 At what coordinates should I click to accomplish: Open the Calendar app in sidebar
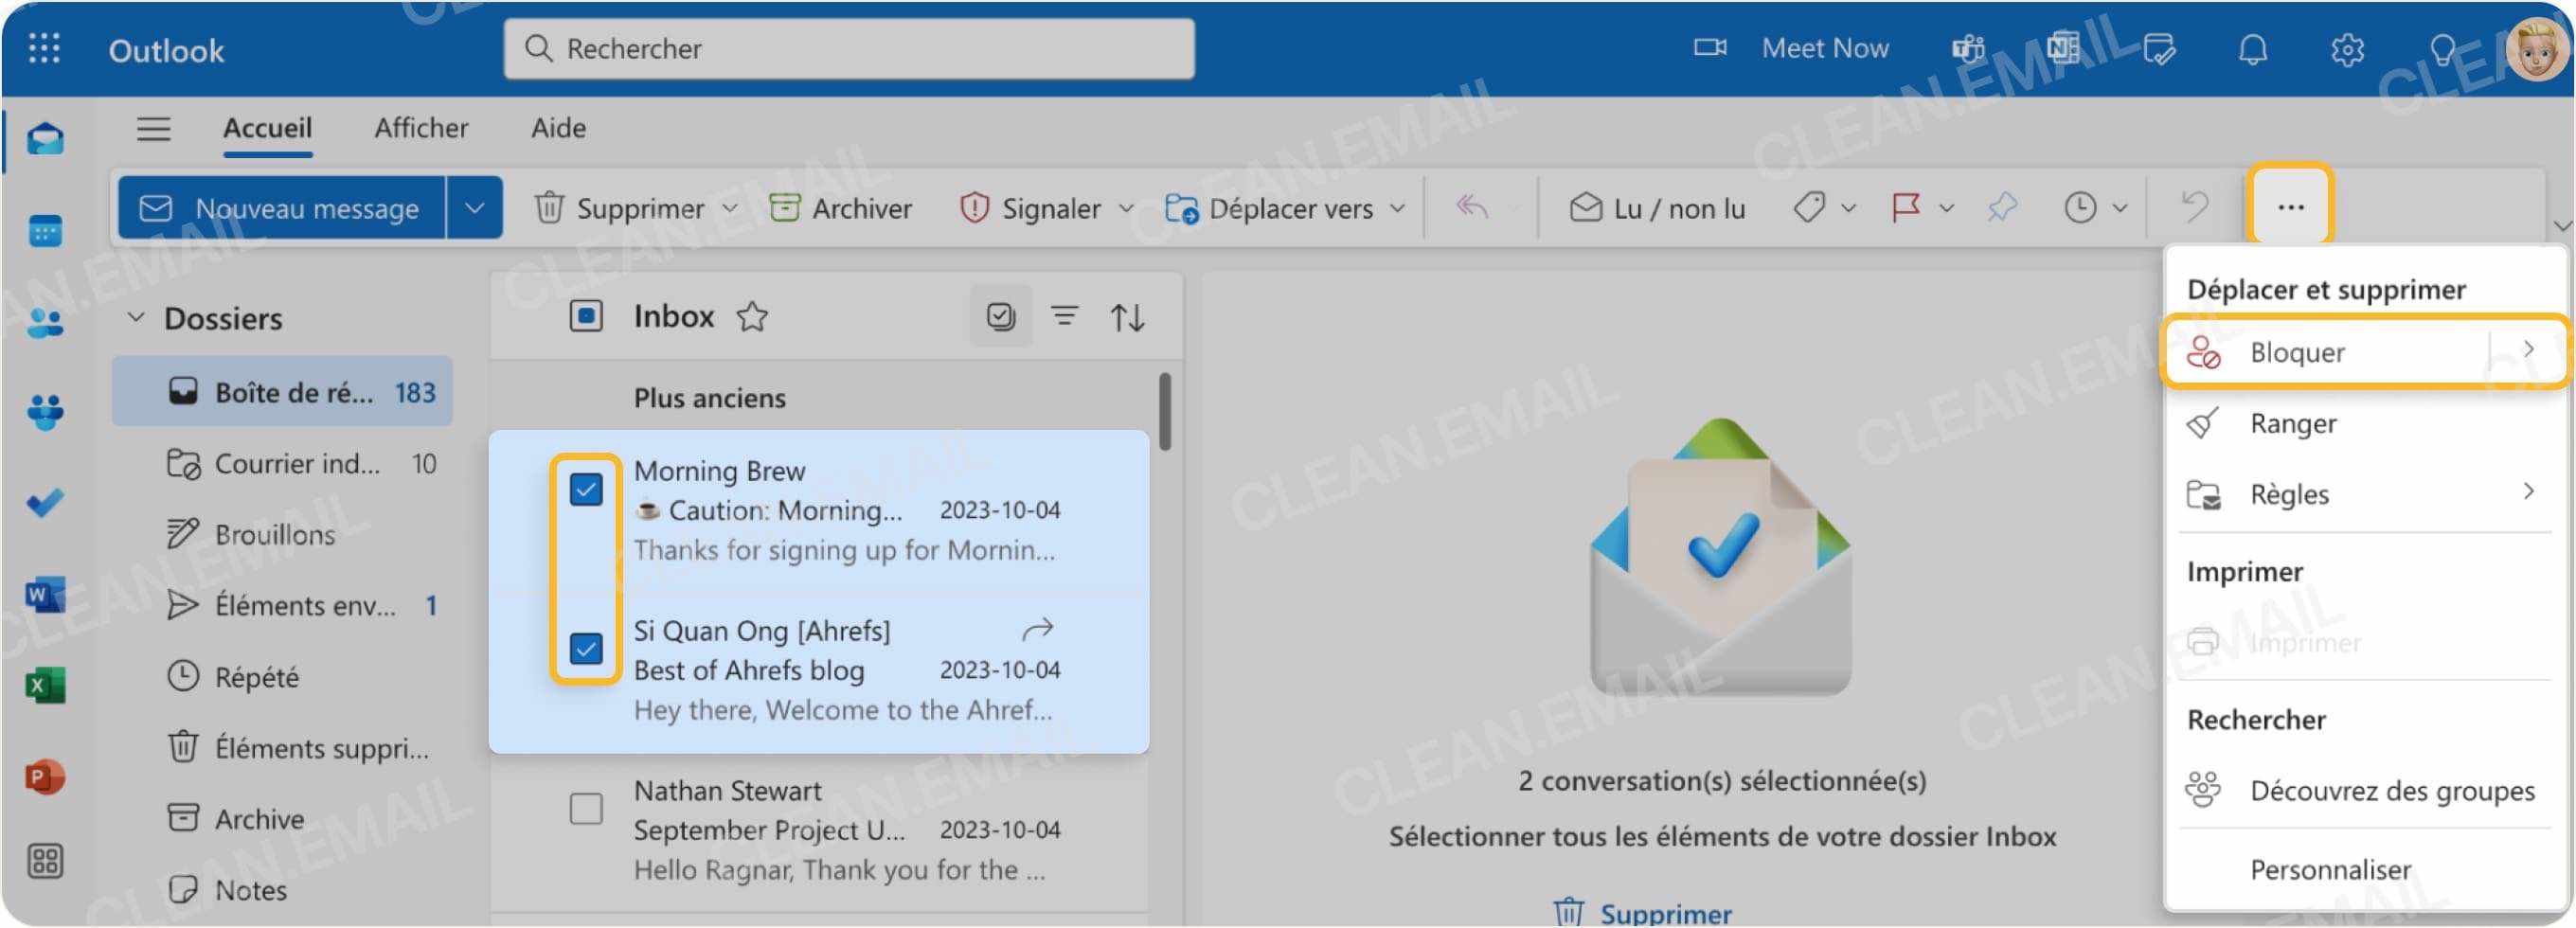(x=45, y=231)
